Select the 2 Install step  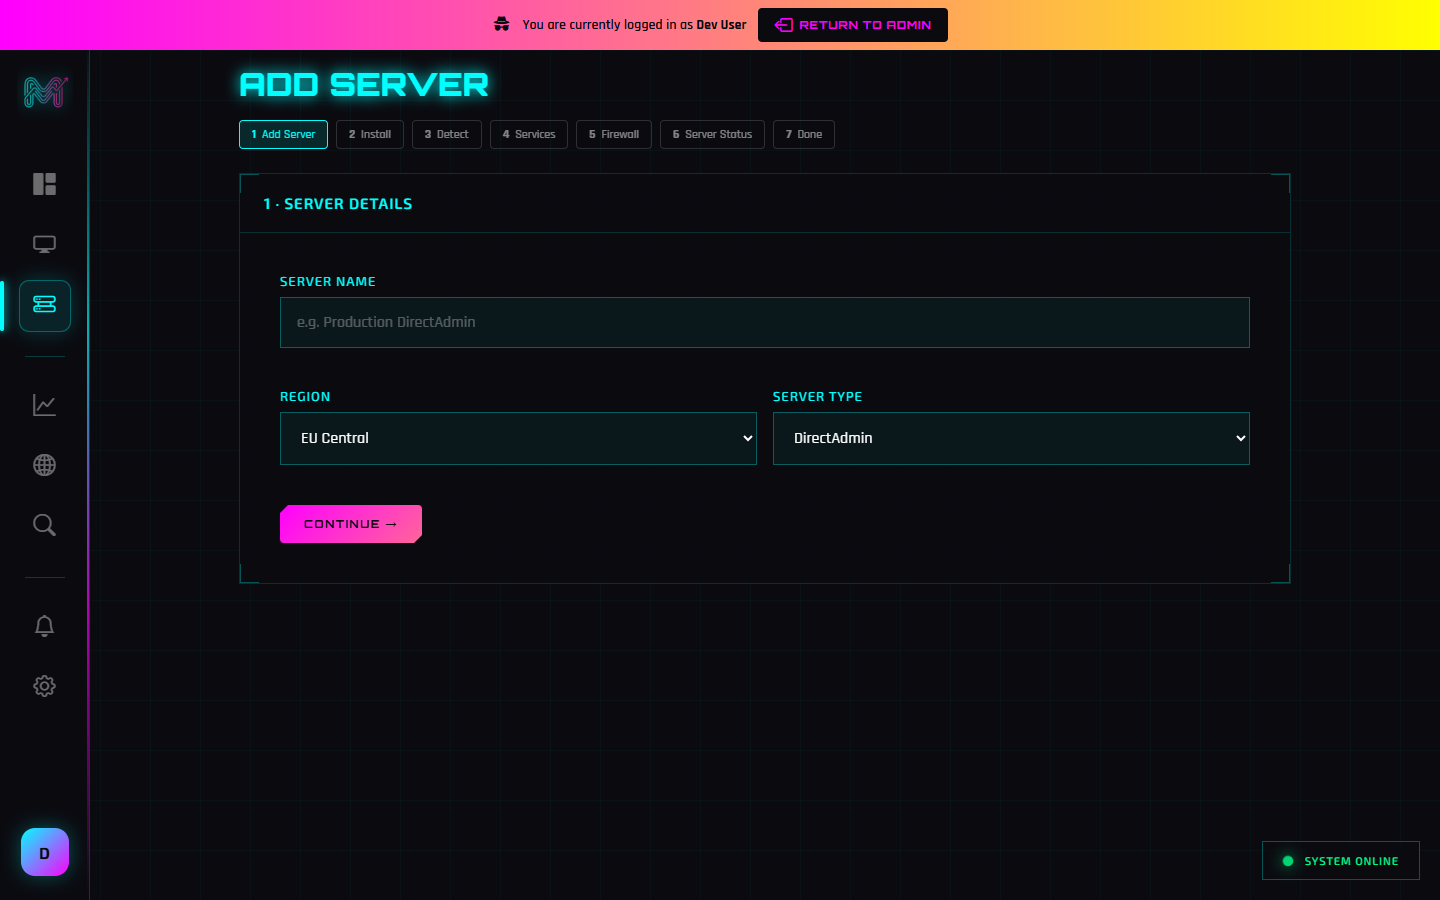[370, 134]
